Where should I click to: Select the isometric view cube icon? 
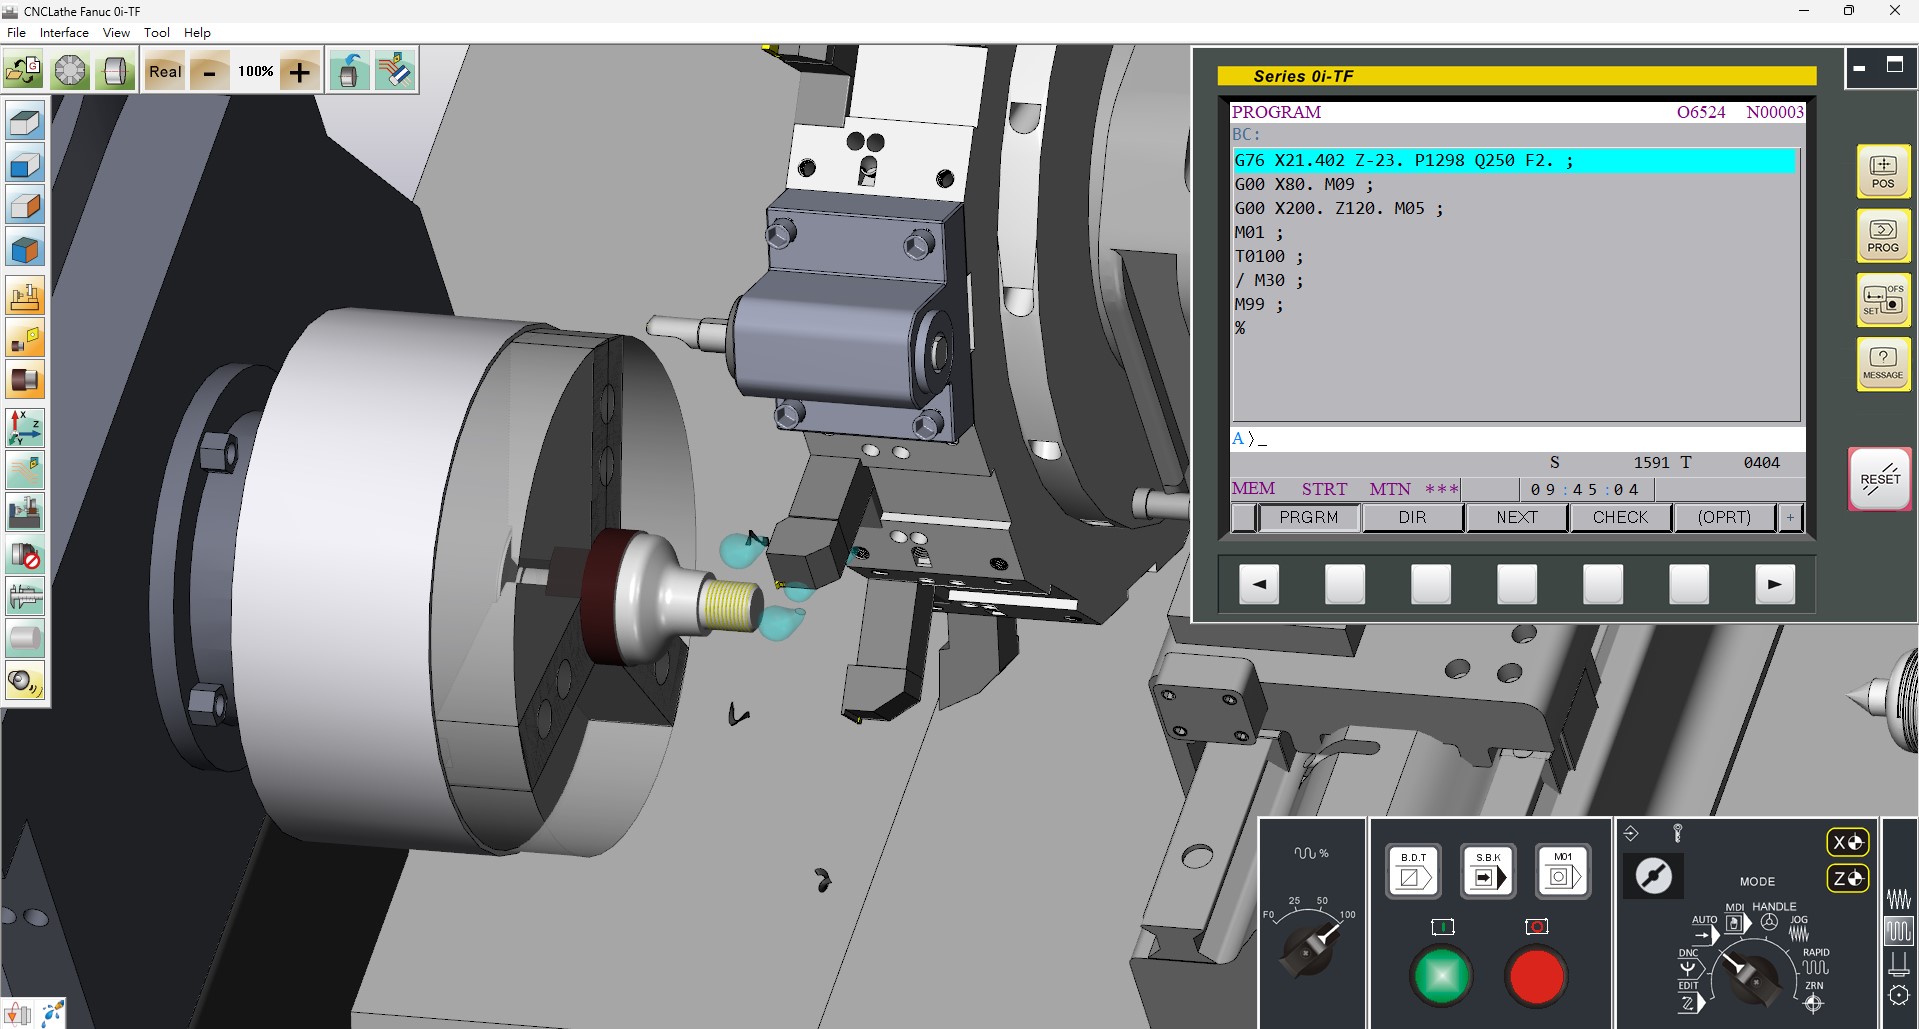25,248
